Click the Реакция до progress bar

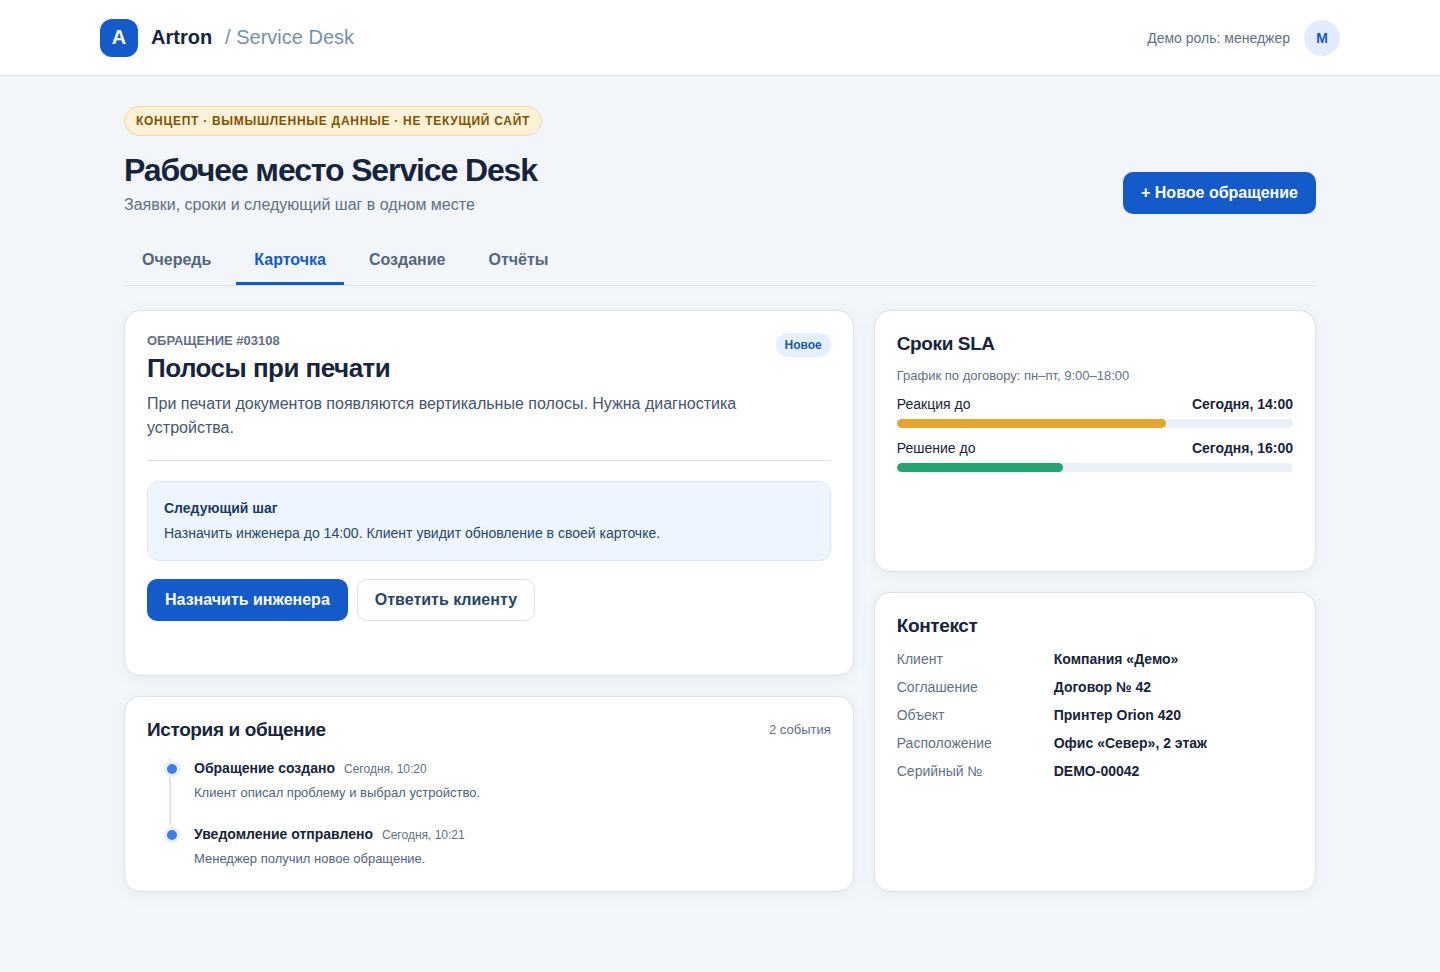(x=1095, y=424)
